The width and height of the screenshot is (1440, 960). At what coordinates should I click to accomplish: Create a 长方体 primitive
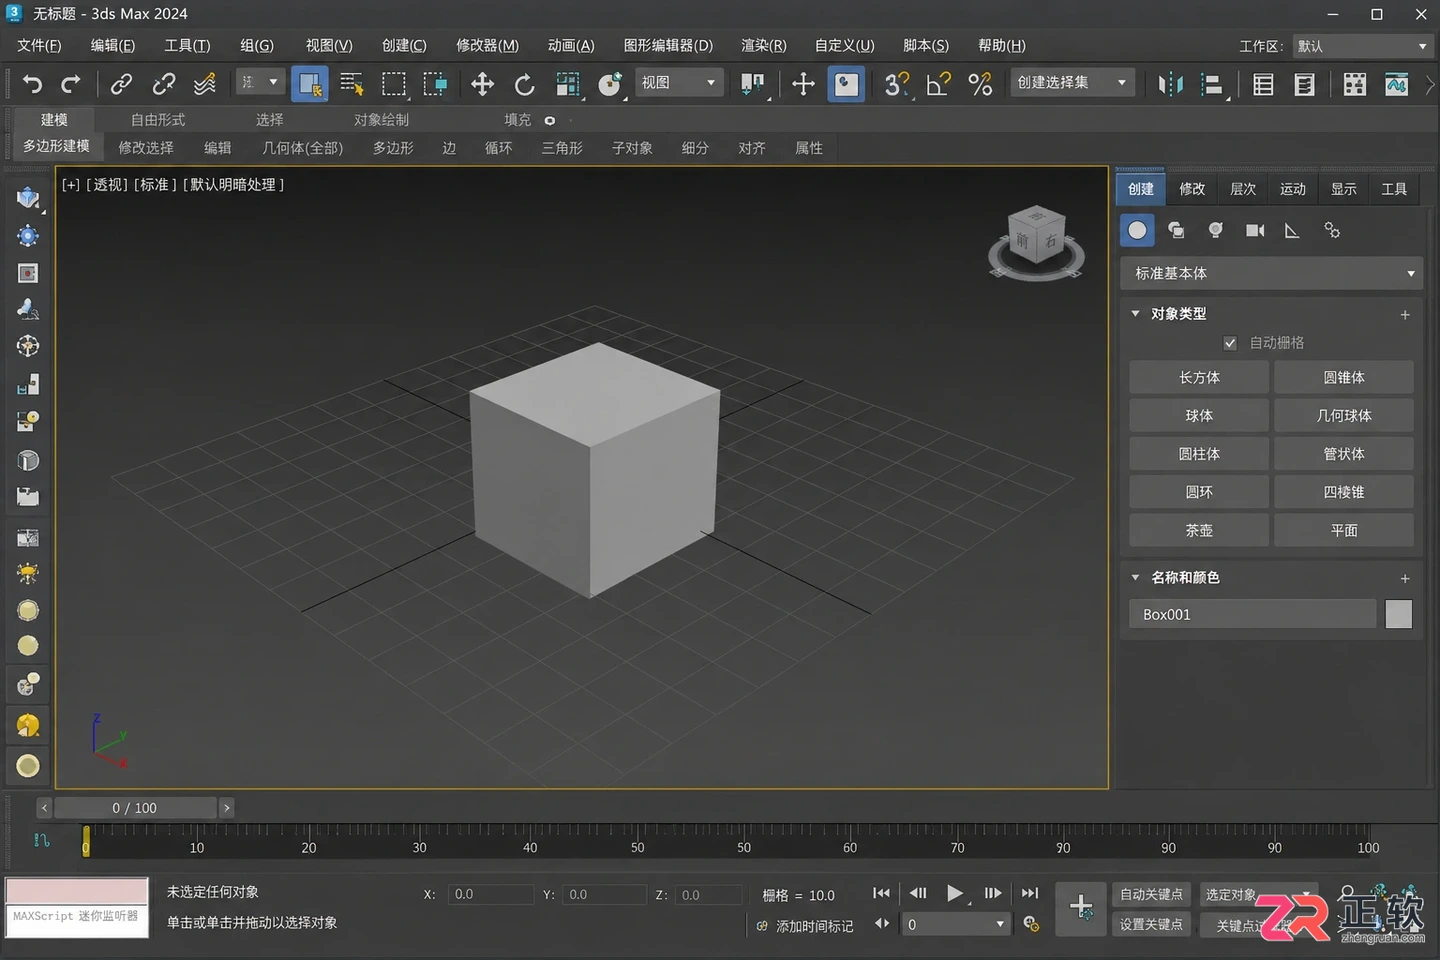(1199, 377)
